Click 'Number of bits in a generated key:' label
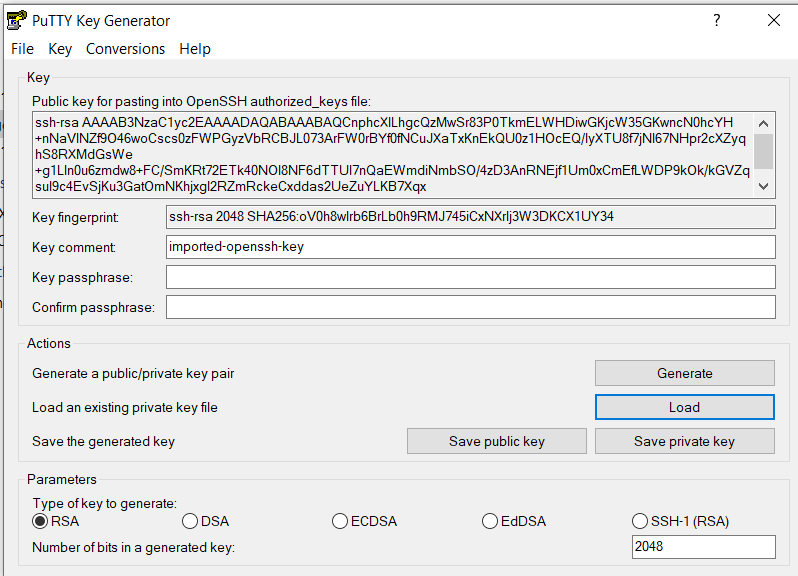Screen dimensions: 798x576 (133, 548)
